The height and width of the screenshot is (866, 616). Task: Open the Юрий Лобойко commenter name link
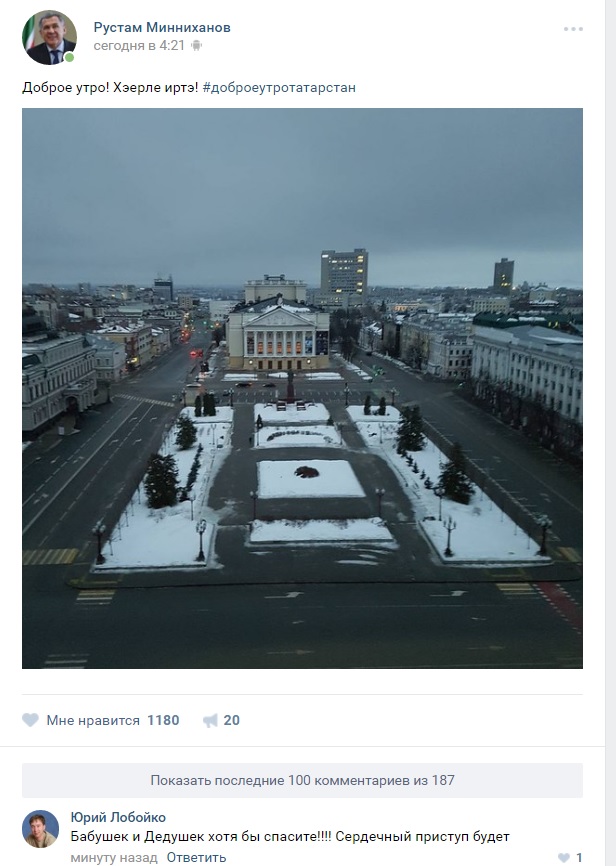click(118, 817)
